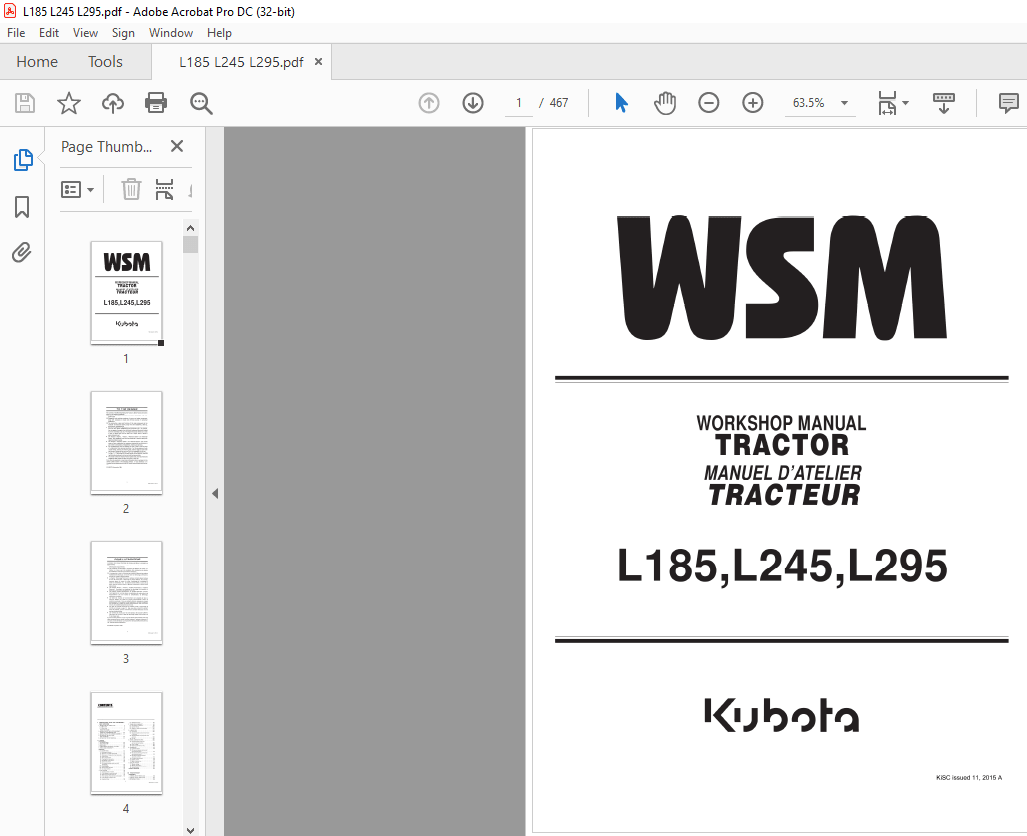This screenshot has width=1027, height=836.
Task: Delete selected page thumbnail
Action: click(x=131, y=189)
